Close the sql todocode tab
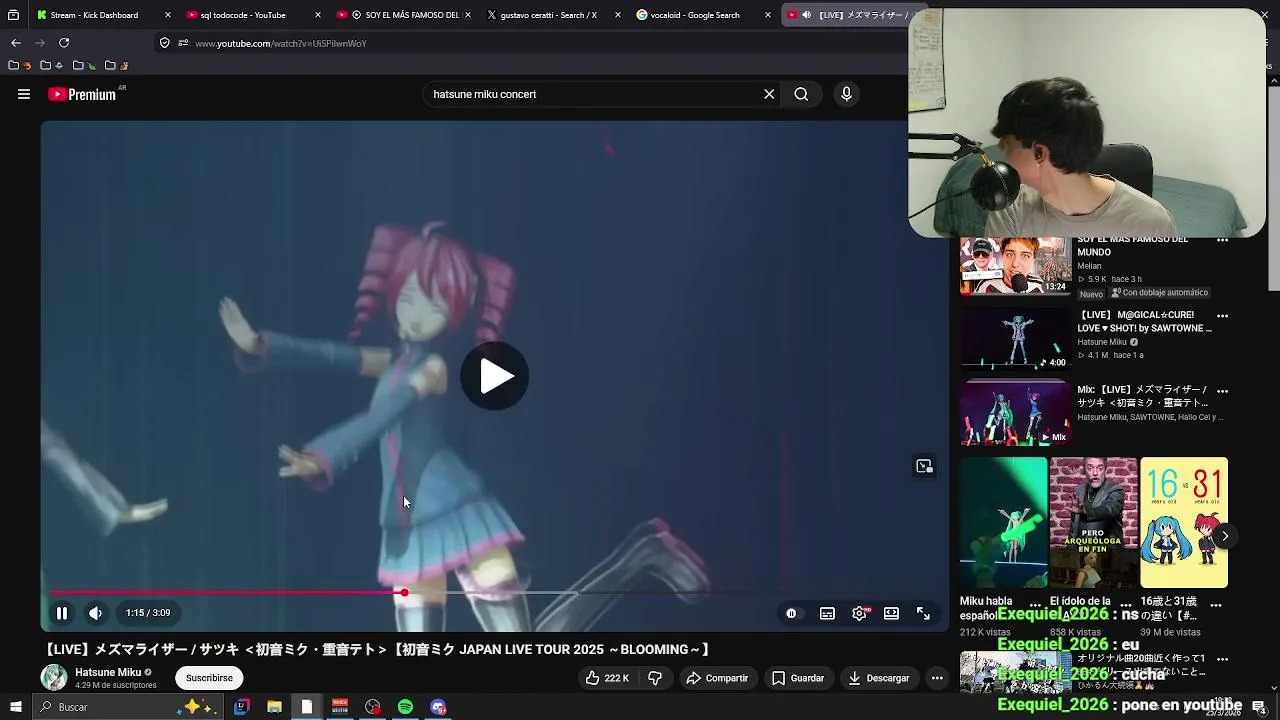1280x720 pixels. (x=318, y=15)
